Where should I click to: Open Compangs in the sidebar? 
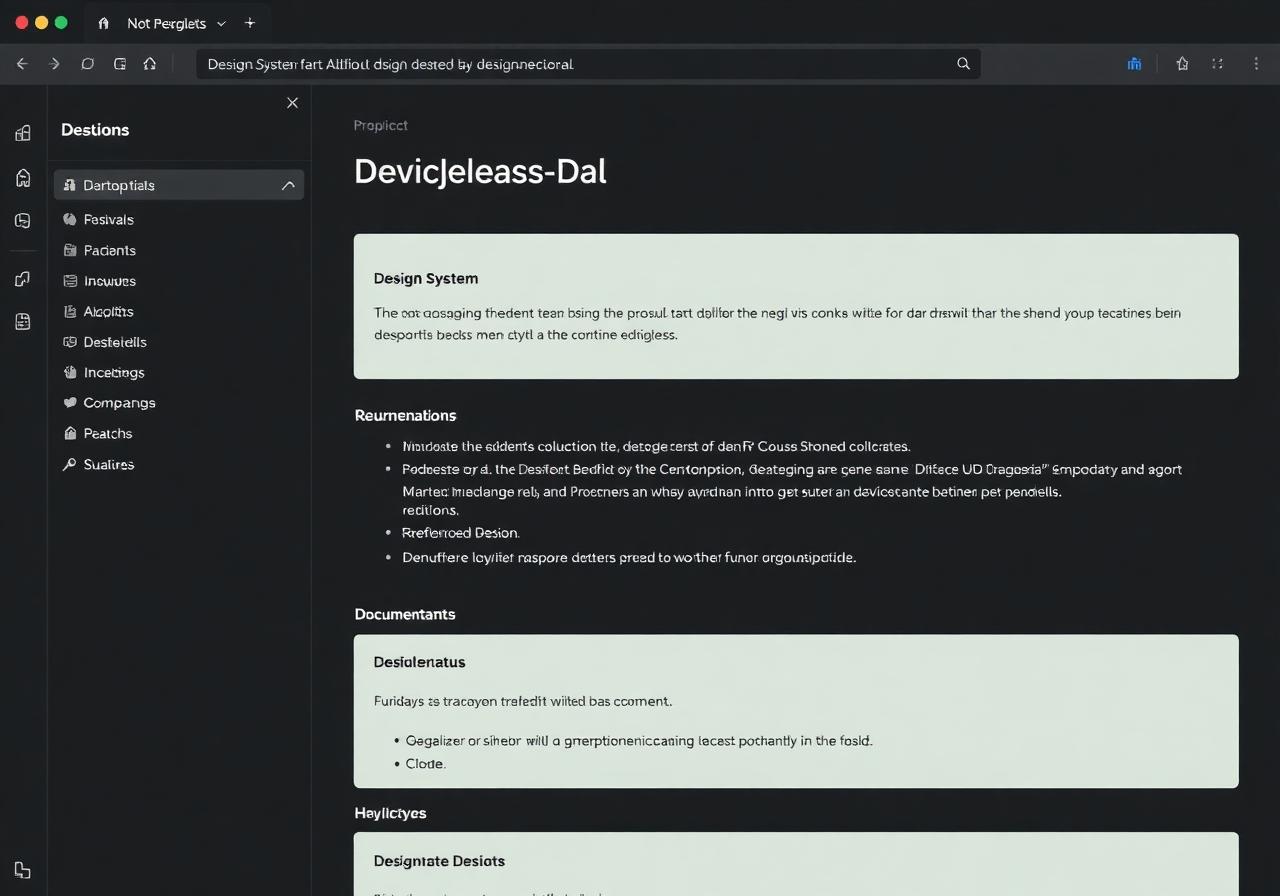click(x=120, y=403)
